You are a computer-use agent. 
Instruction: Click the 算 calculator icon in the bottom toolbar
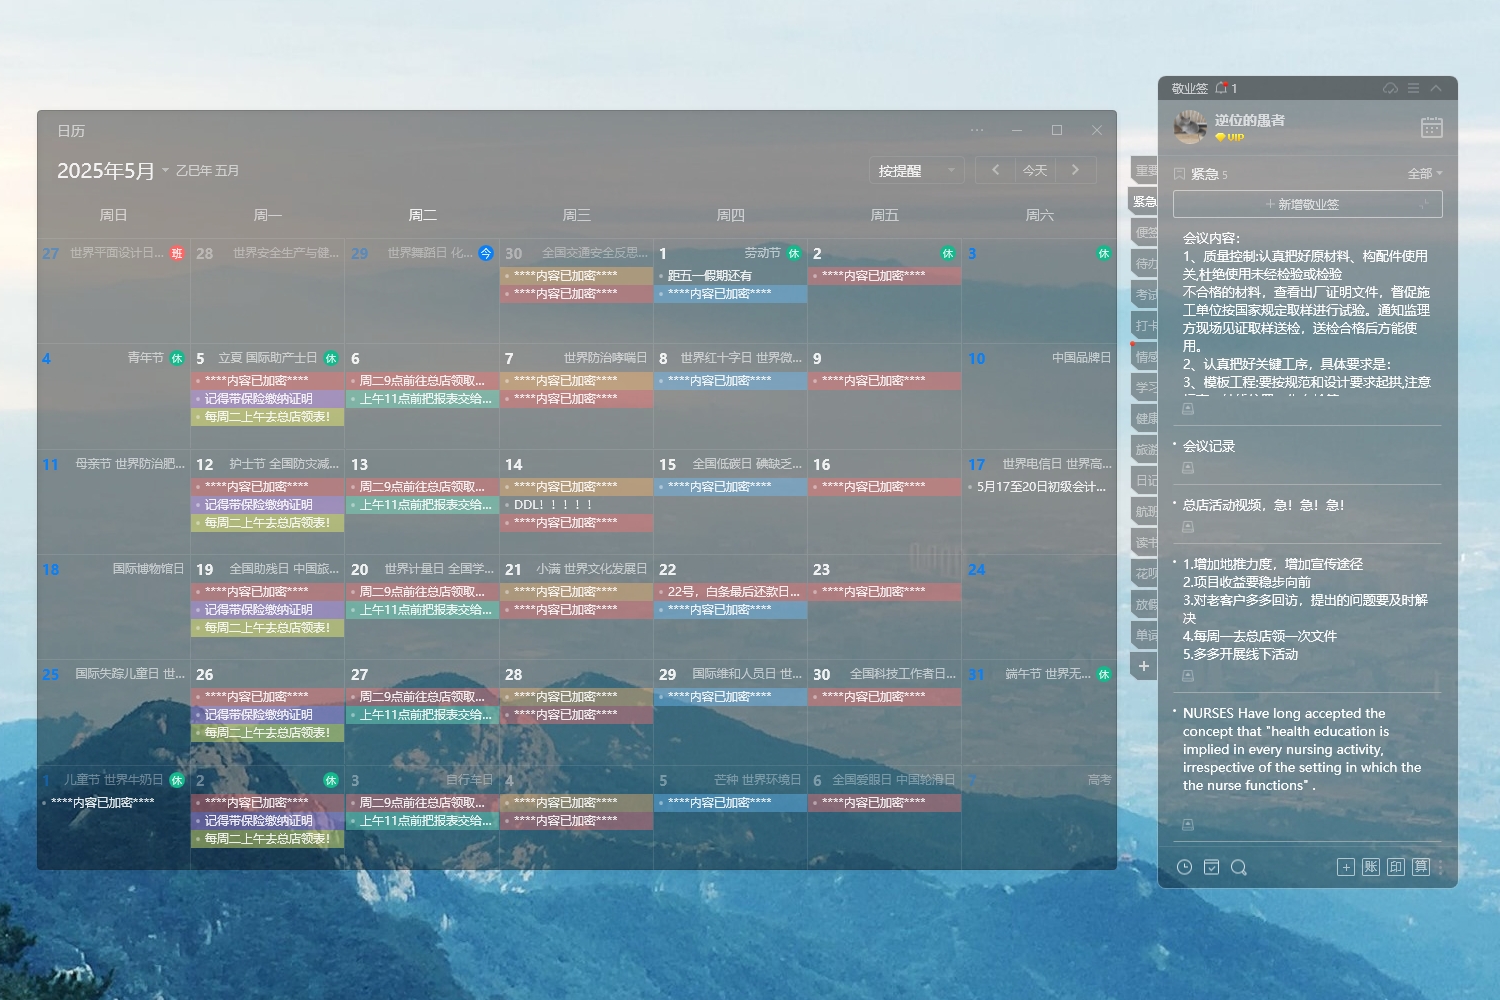pos(1420,867)
